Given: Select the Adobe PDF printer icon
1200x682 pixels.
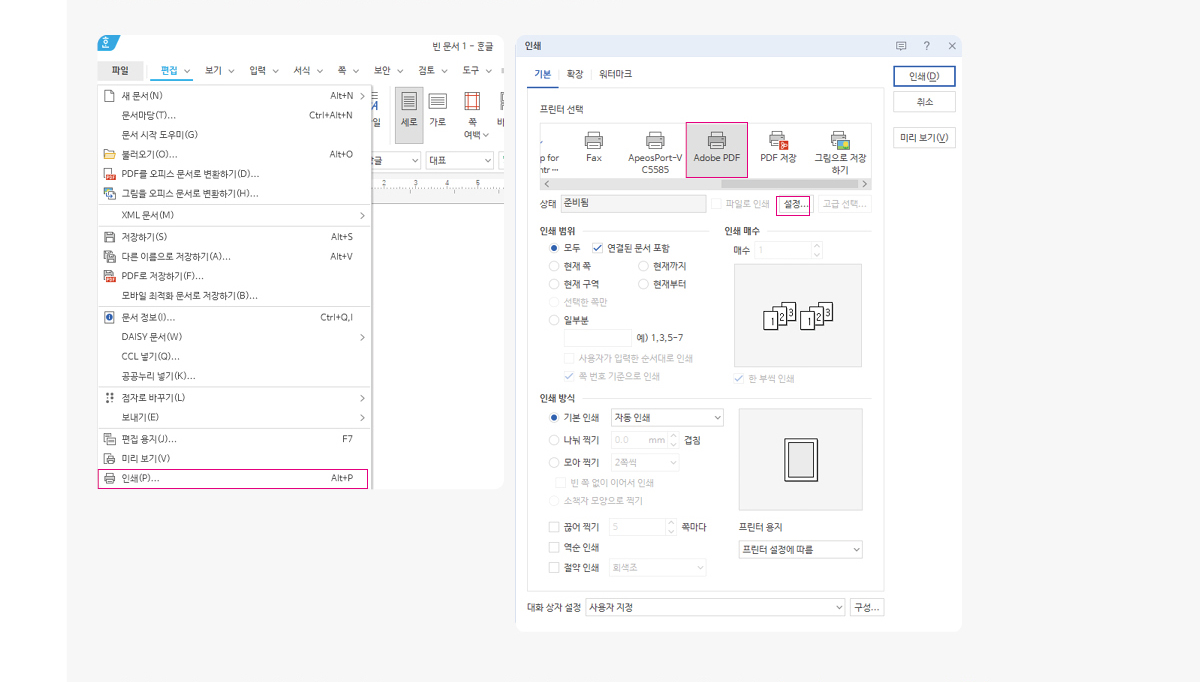Looking at the screenshot, I should pos(716,142).
